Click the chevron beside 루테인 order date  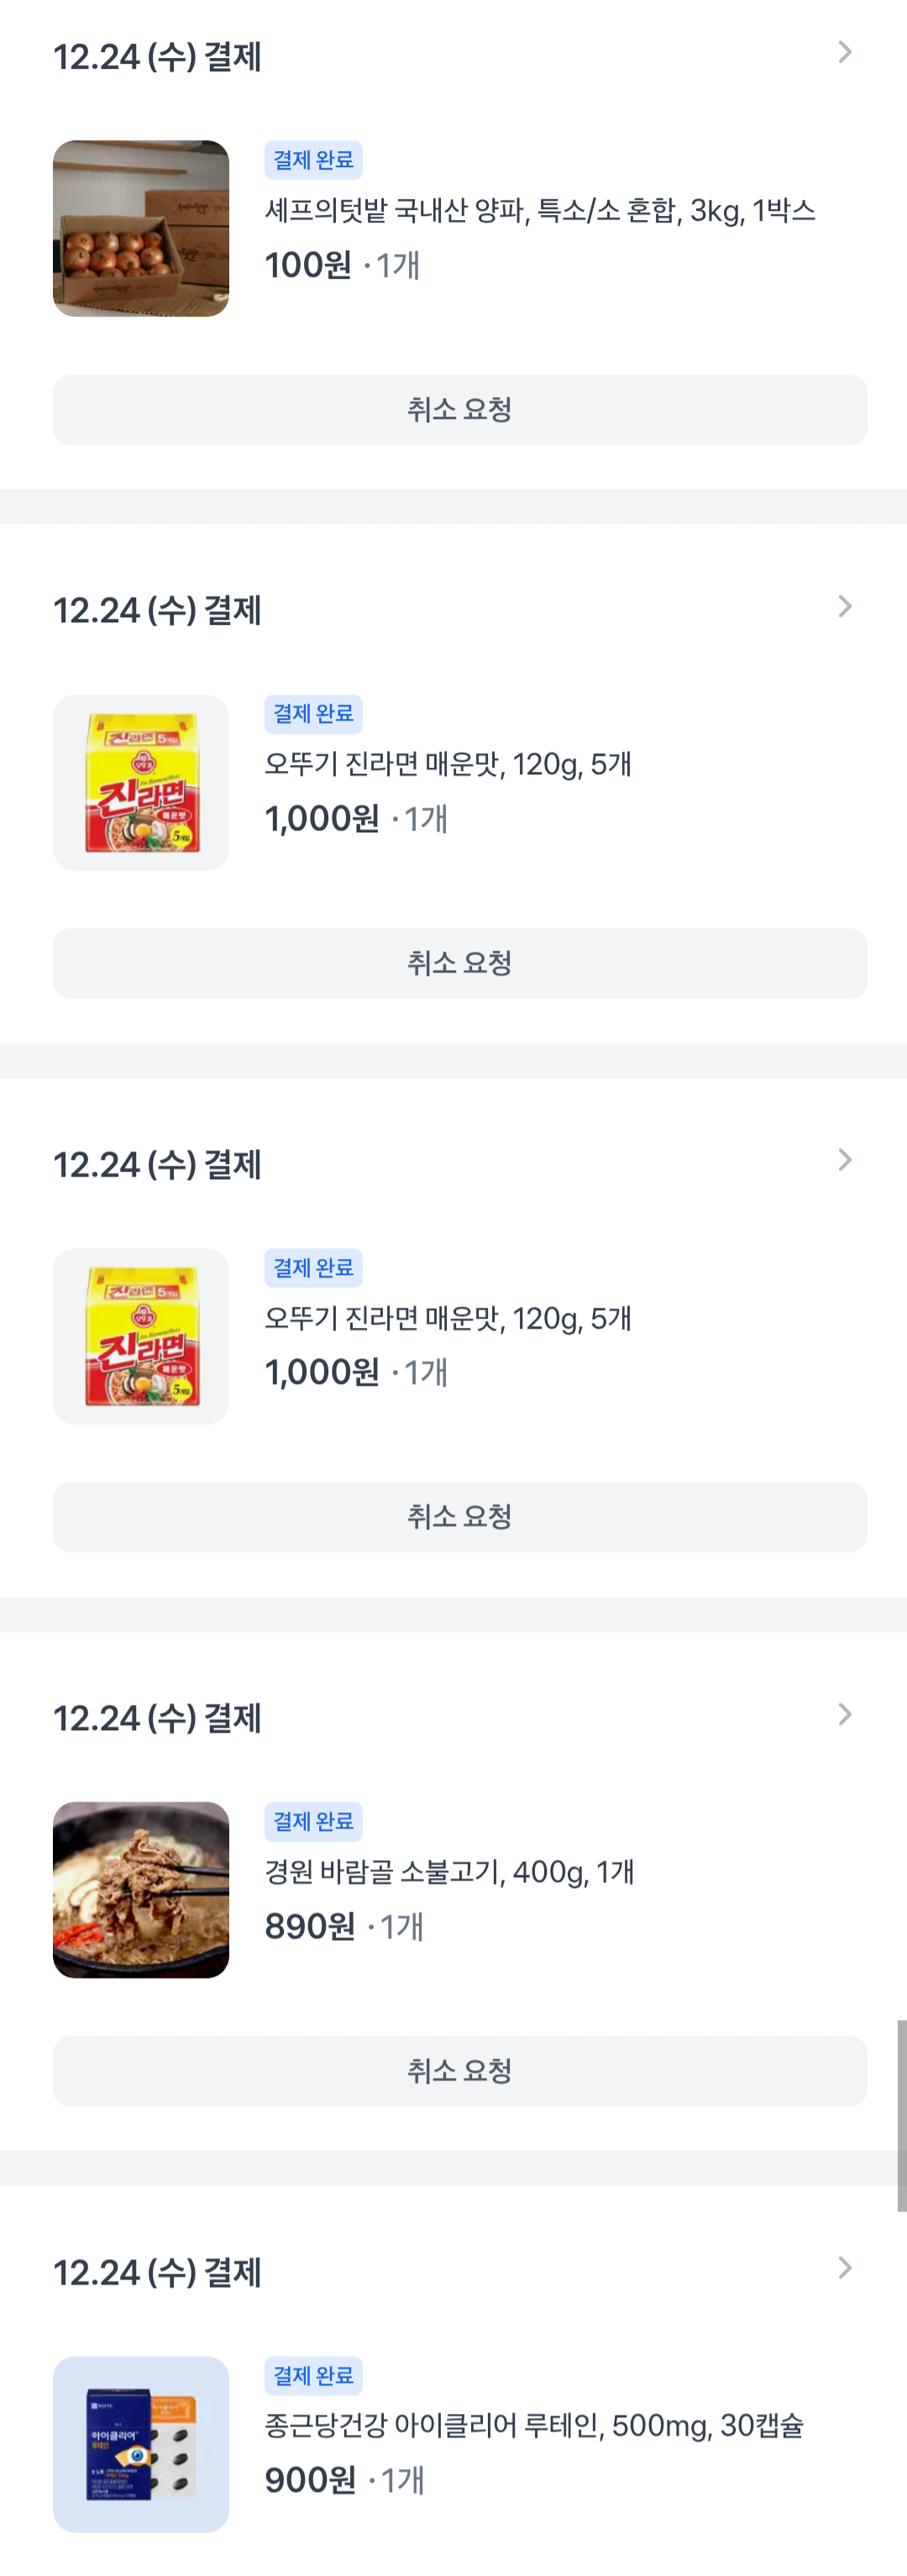[845, 2268]
